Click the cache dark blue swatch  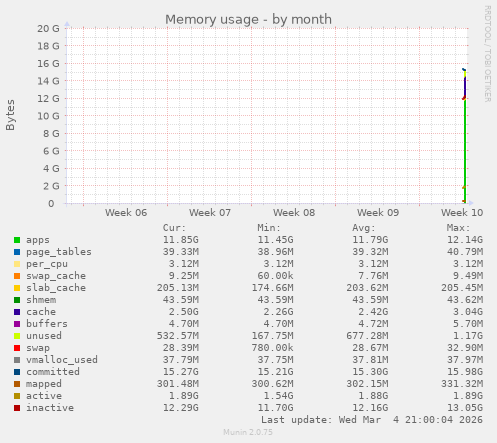(17, 312)
